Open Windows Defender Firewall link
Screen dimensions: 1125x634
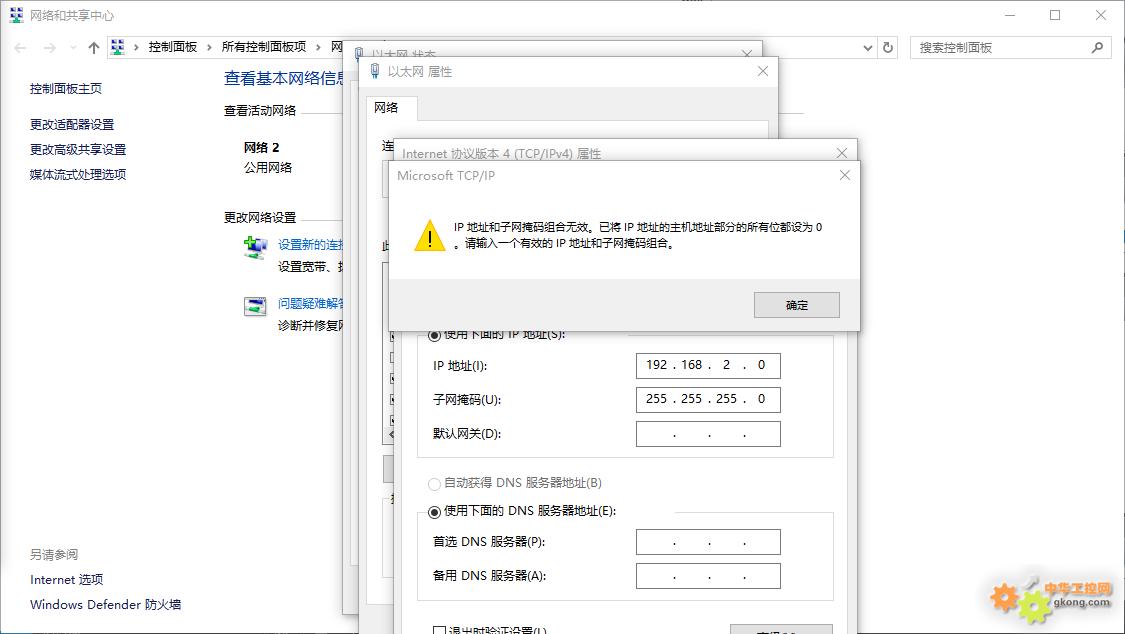105,605
